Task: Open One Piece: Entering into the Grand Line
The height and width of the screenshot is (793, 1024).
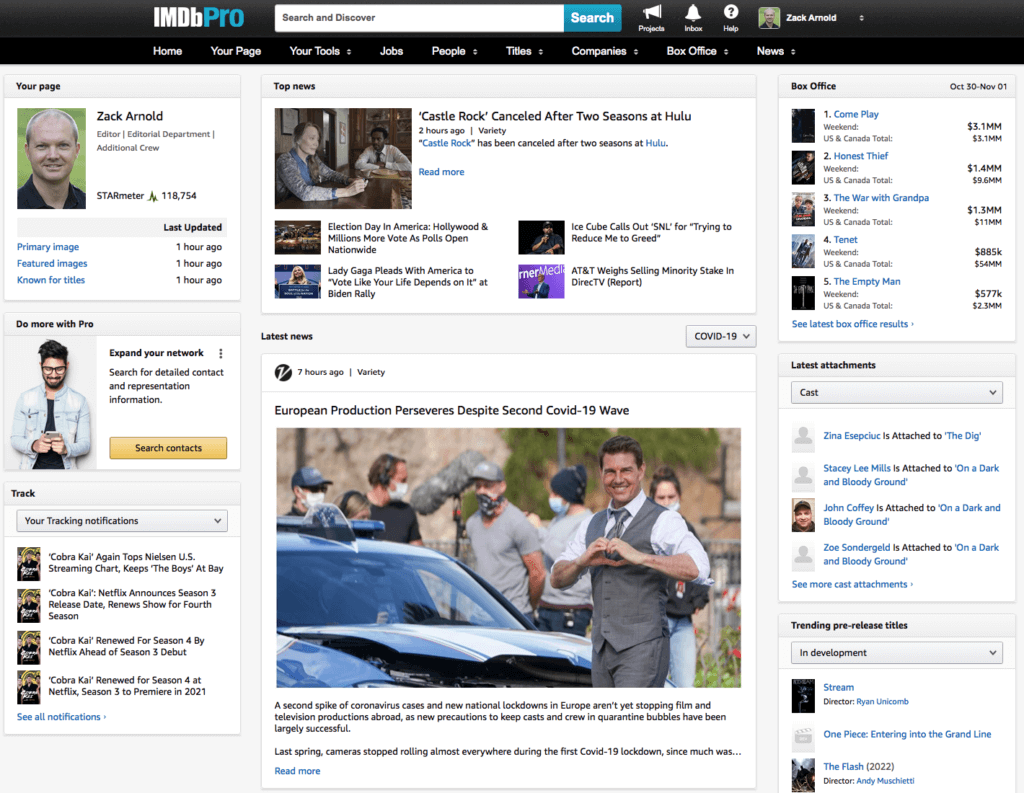Action: (x=907, y=734)
